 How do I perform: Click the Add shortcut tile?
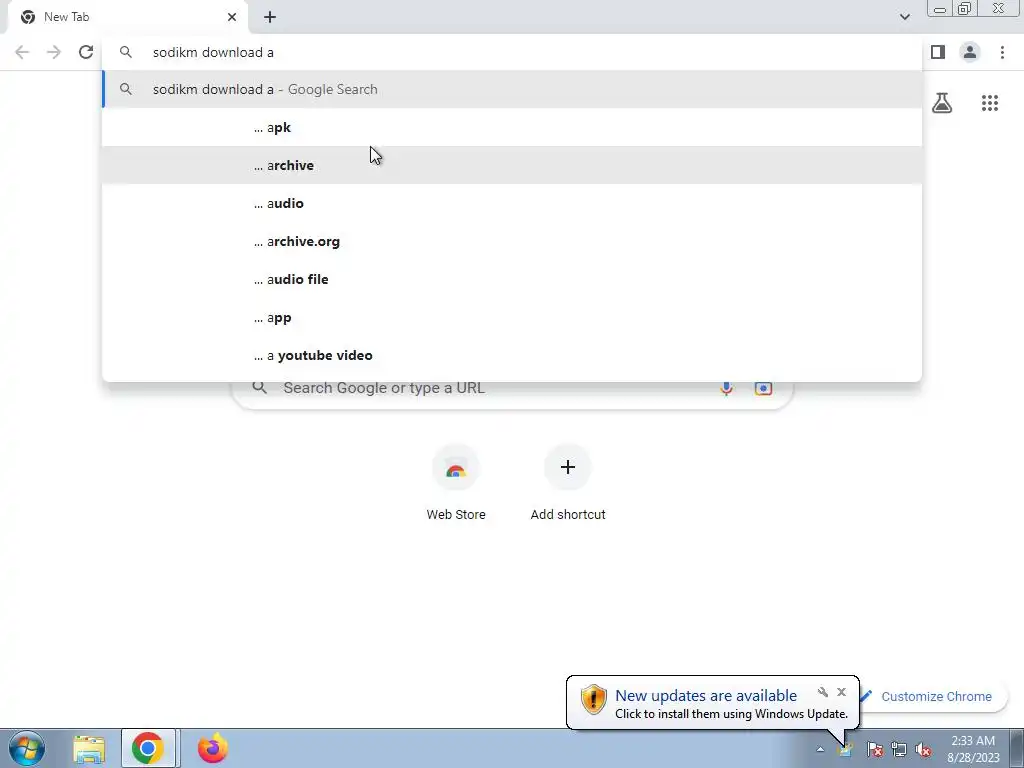point(568,483)
